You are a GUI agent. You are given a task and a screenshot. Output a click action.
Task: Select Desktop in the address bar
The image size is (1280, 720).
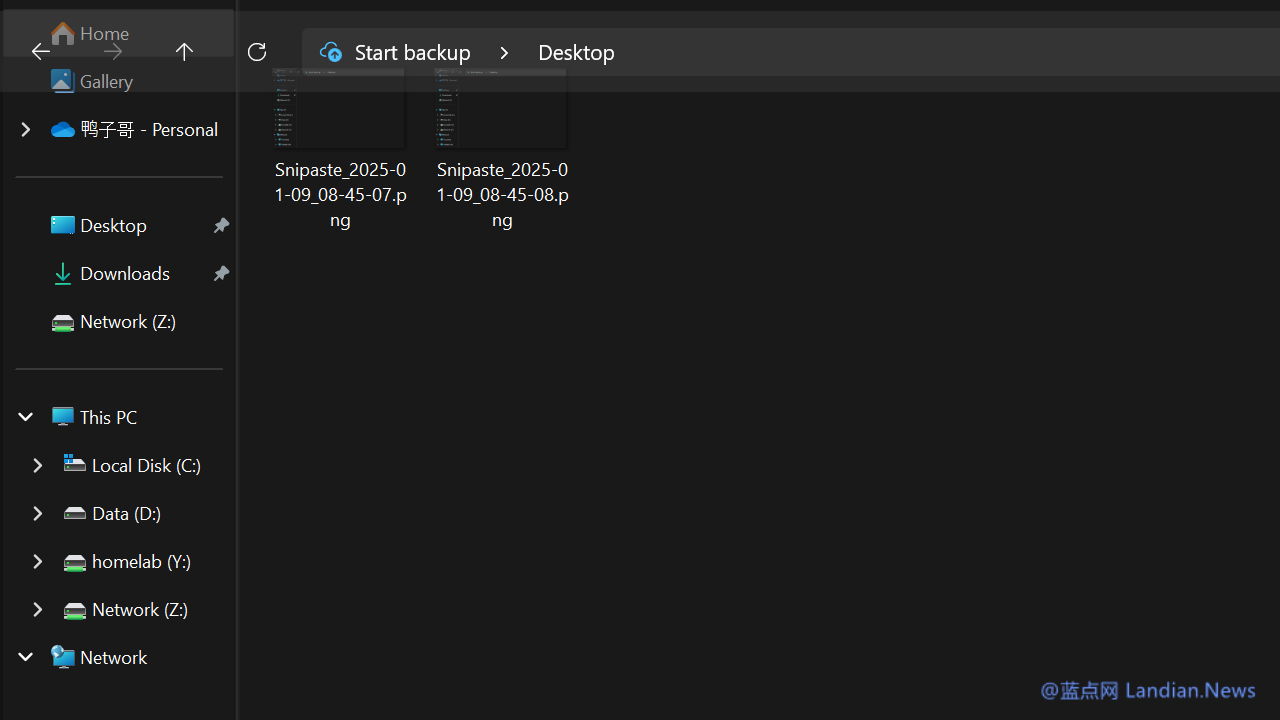(576, 52)
